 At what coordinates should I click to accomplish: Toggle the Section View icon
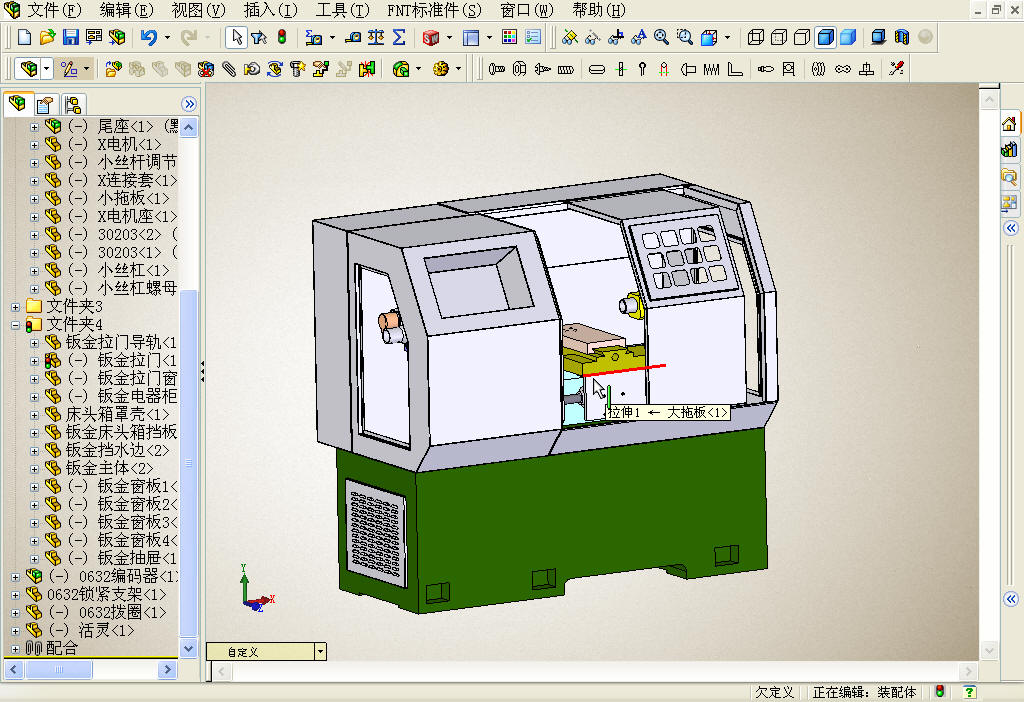[902, 37]
